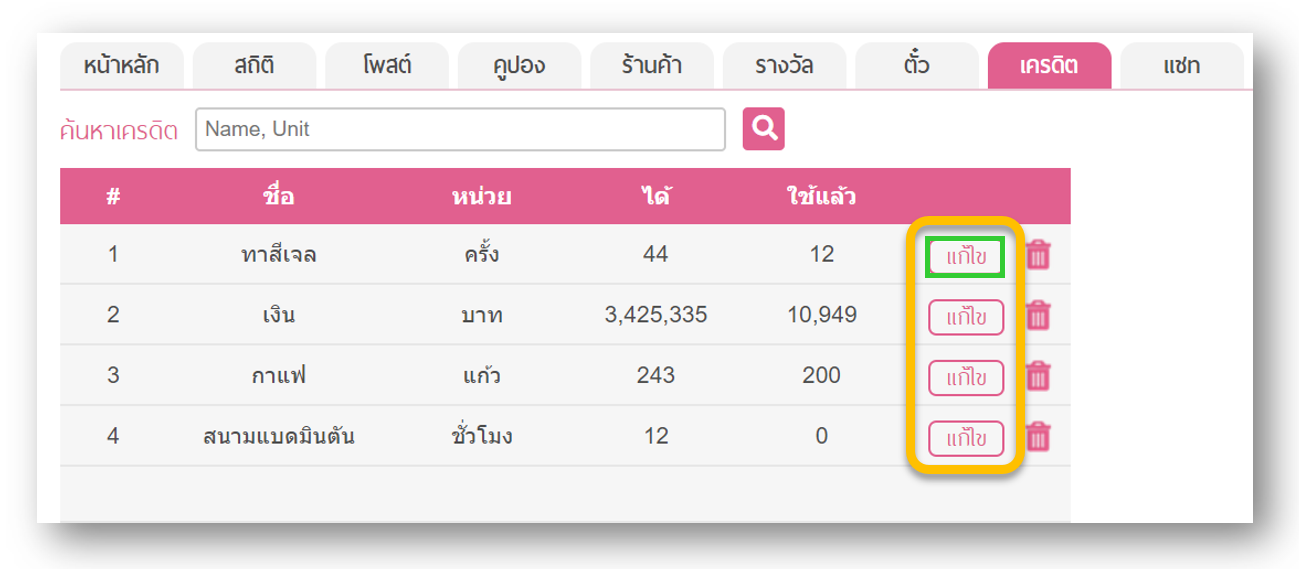Screen dimensions: 1299x569
Task: Open the รางวัล tab
Action: [x=784, y=67]
